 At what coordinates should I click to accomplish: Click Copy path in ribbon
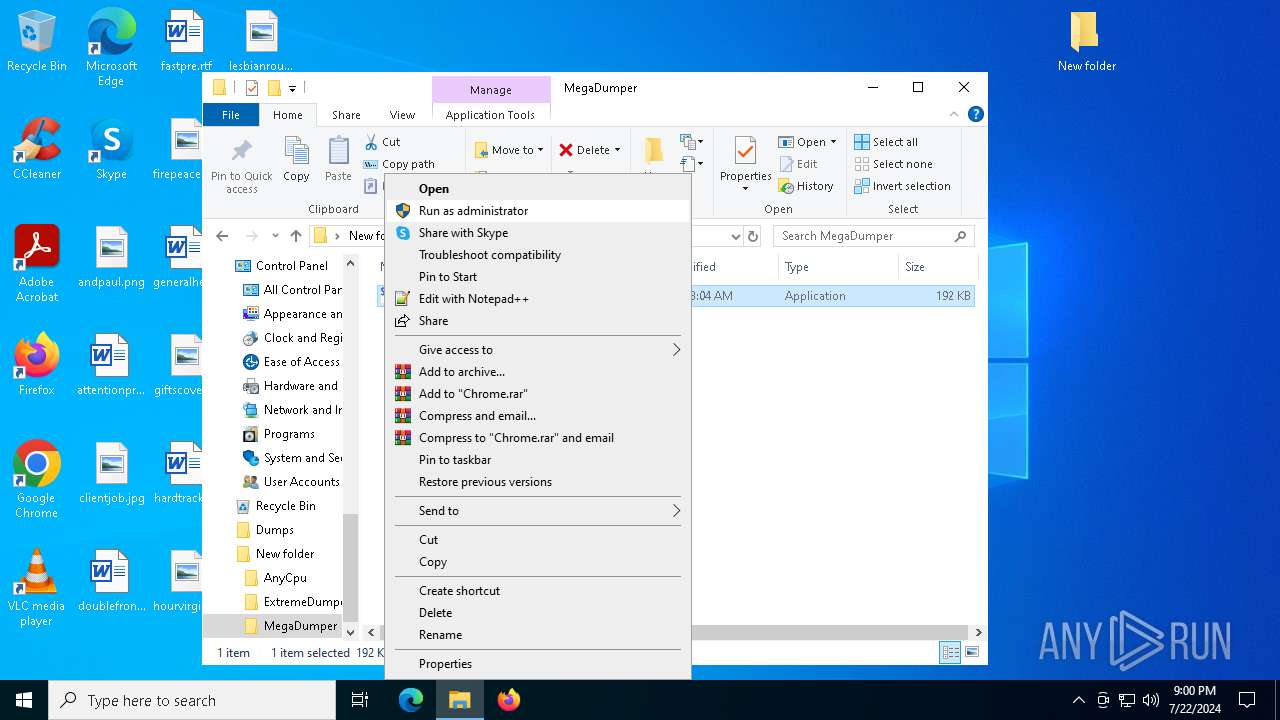click(x=399, y=164)
